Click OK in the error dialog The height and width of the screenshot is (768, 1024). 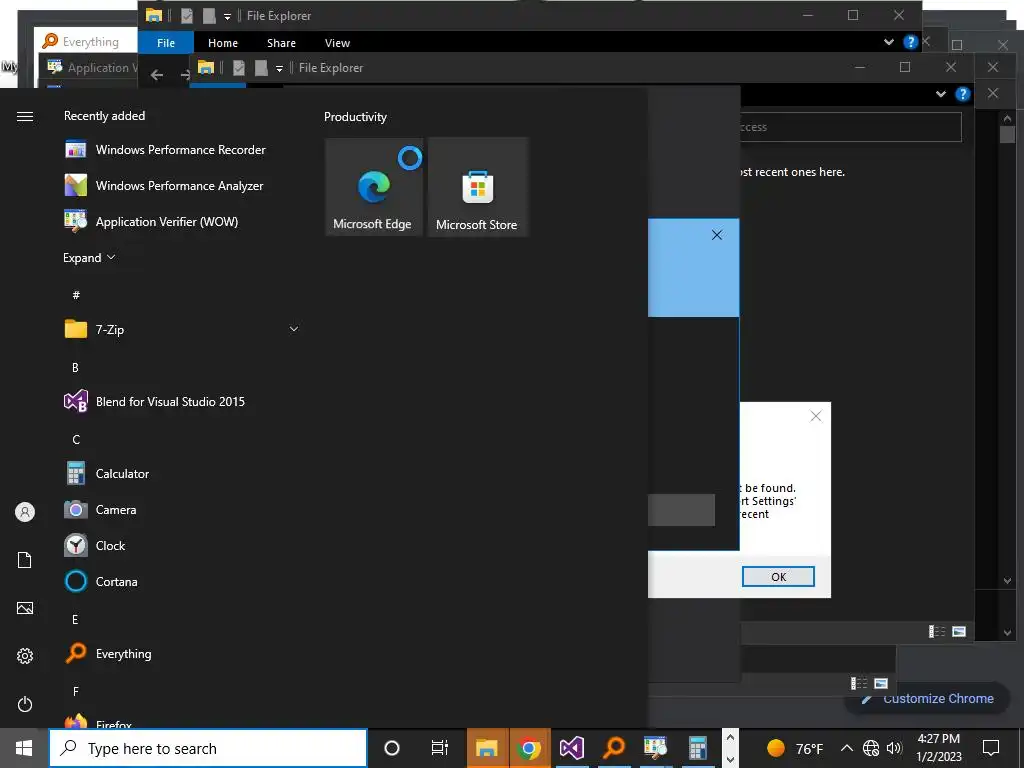(x=778, y=577)
